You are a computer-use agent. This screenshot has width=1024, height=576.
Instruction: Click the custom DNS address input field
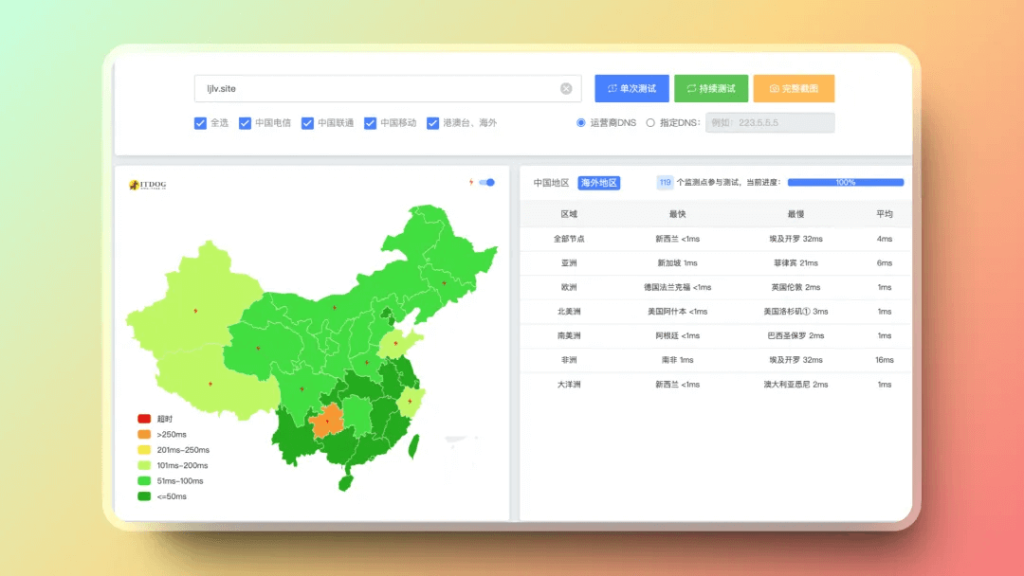769,123
